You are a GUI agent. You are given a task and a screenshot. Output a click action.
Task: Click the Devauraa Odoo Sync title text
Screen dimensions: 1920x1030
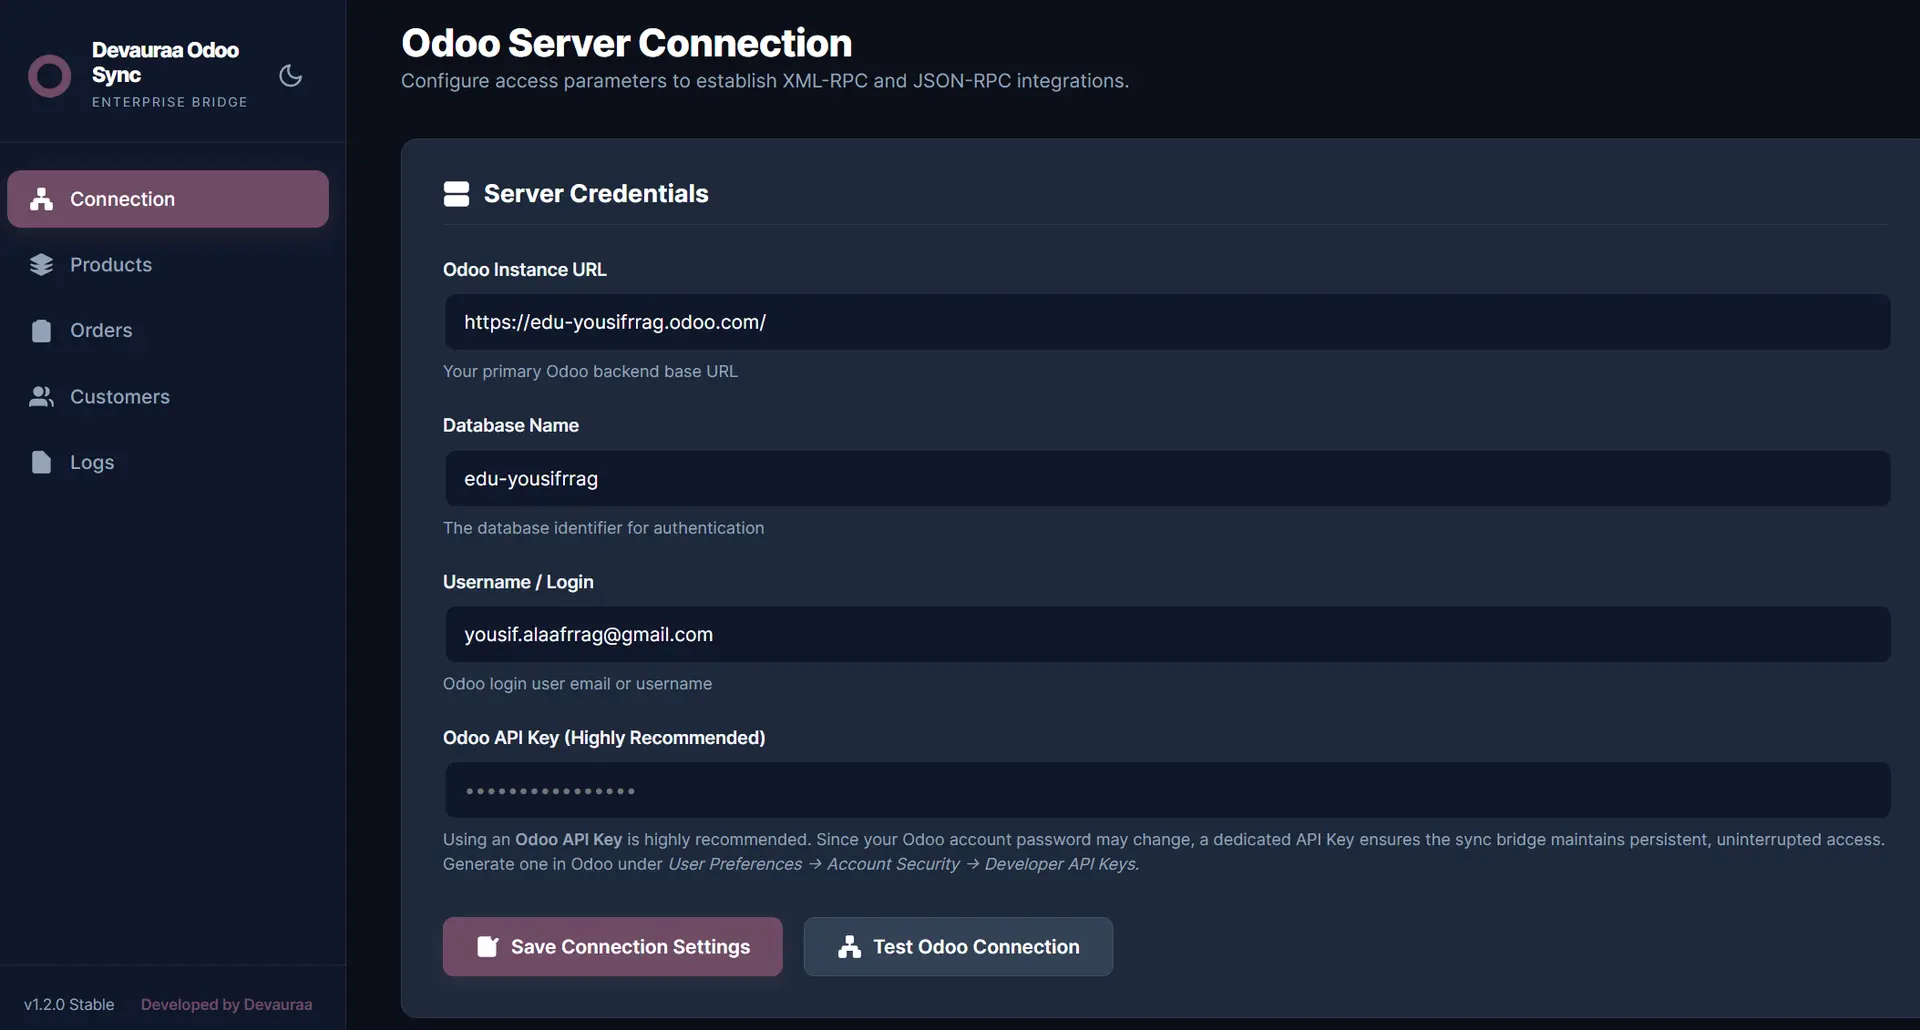(165, 62)
